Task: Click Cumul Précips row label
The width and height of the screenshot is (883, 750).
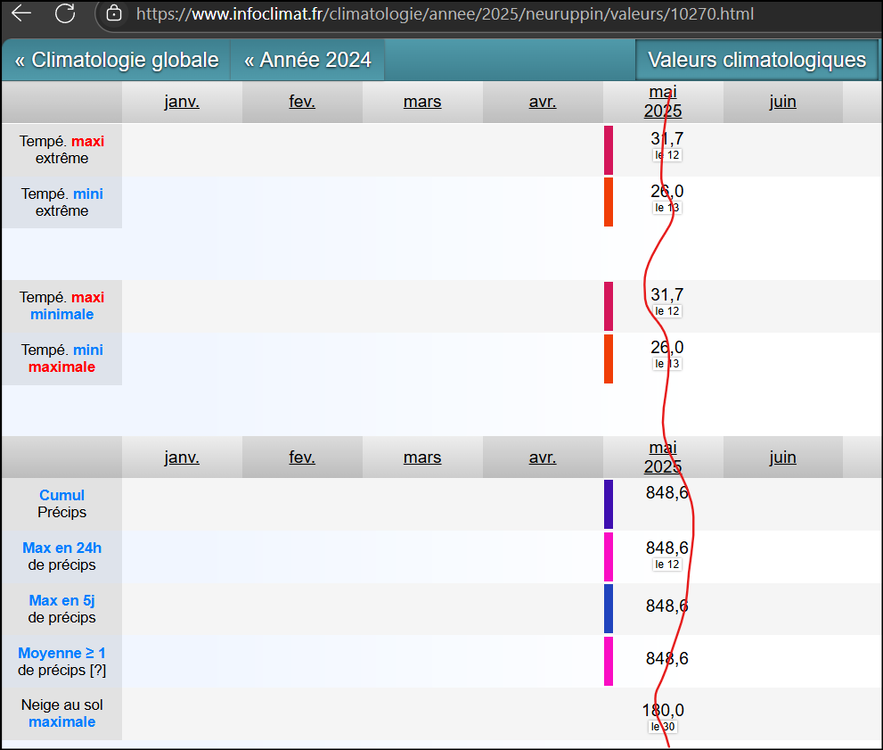Action: (x=62, y=503)
